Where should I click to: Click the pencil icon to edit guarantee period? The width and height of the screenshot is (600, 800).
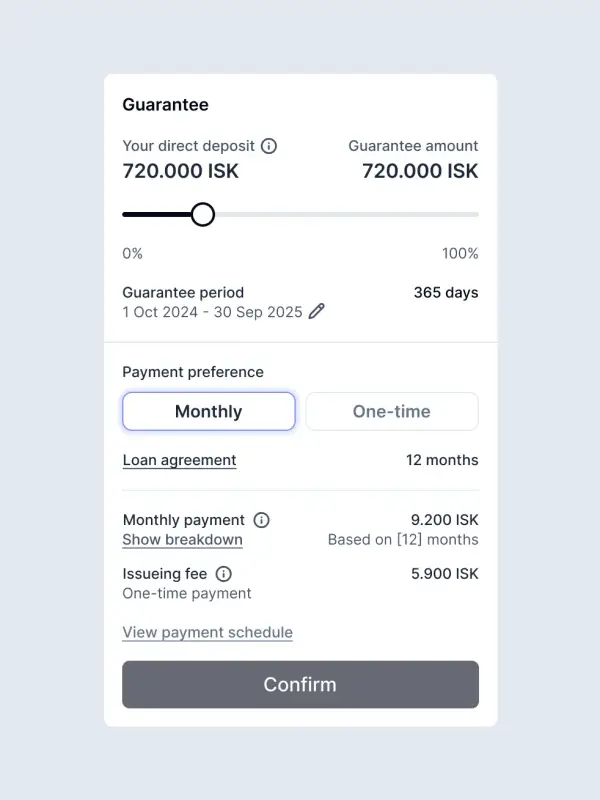click(317, 312)
